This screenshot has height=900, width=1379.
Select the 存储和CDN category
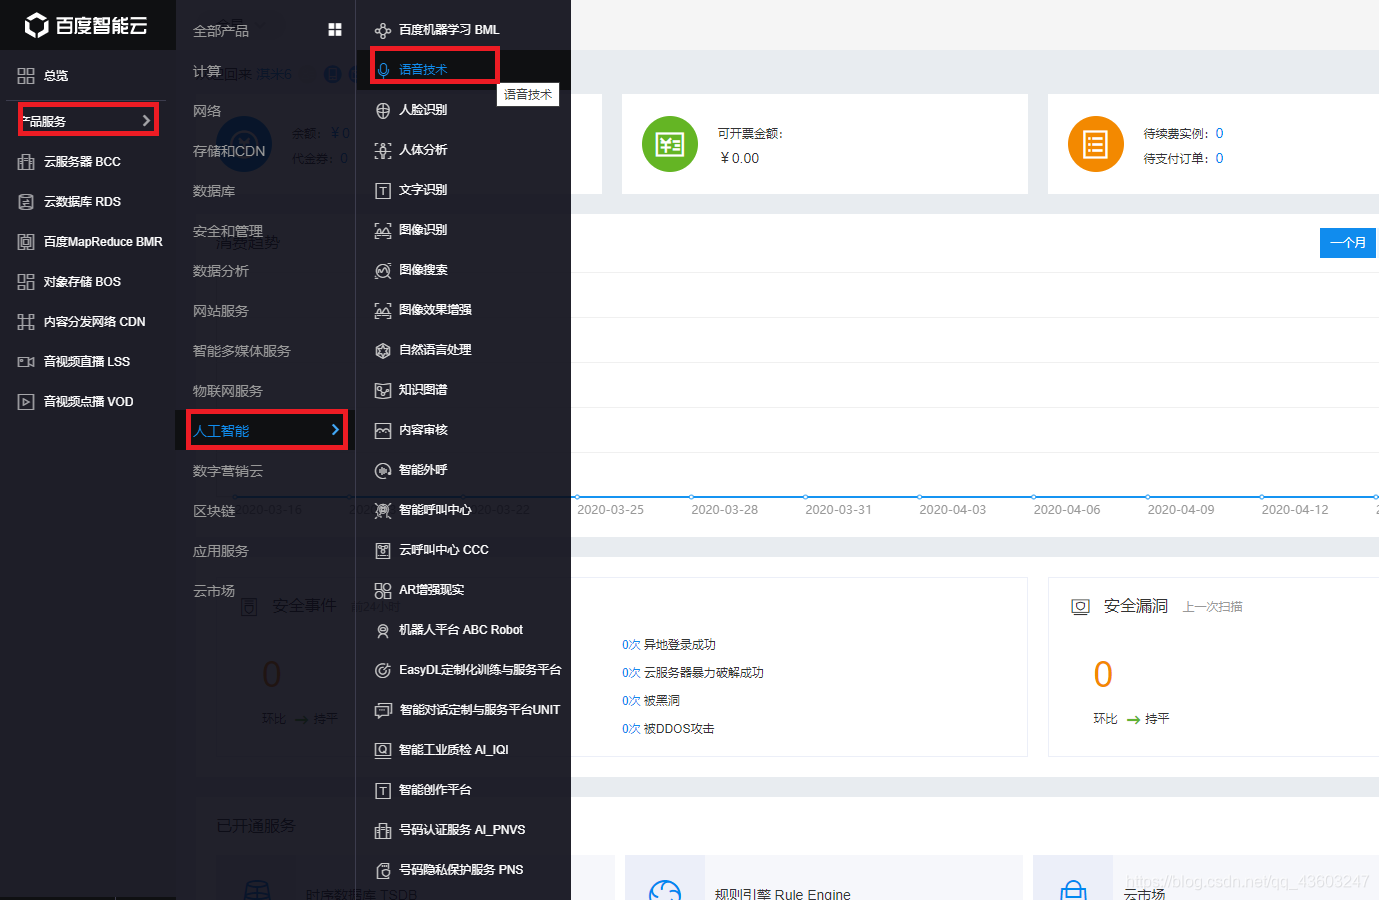pyautogui.click(x=229, y=151)
